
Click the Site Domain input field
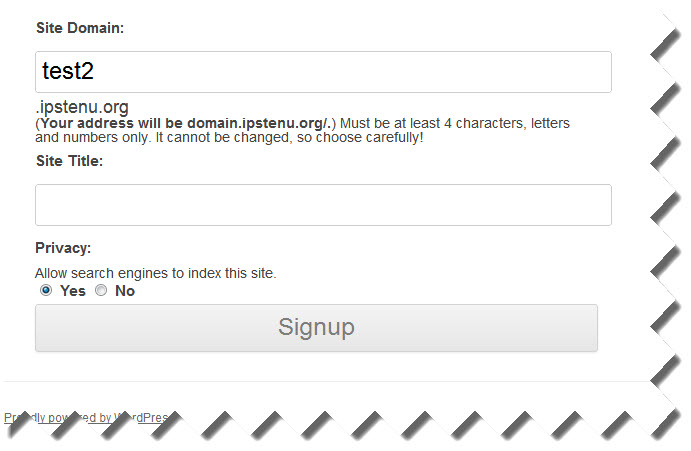(x=322, y=72)
